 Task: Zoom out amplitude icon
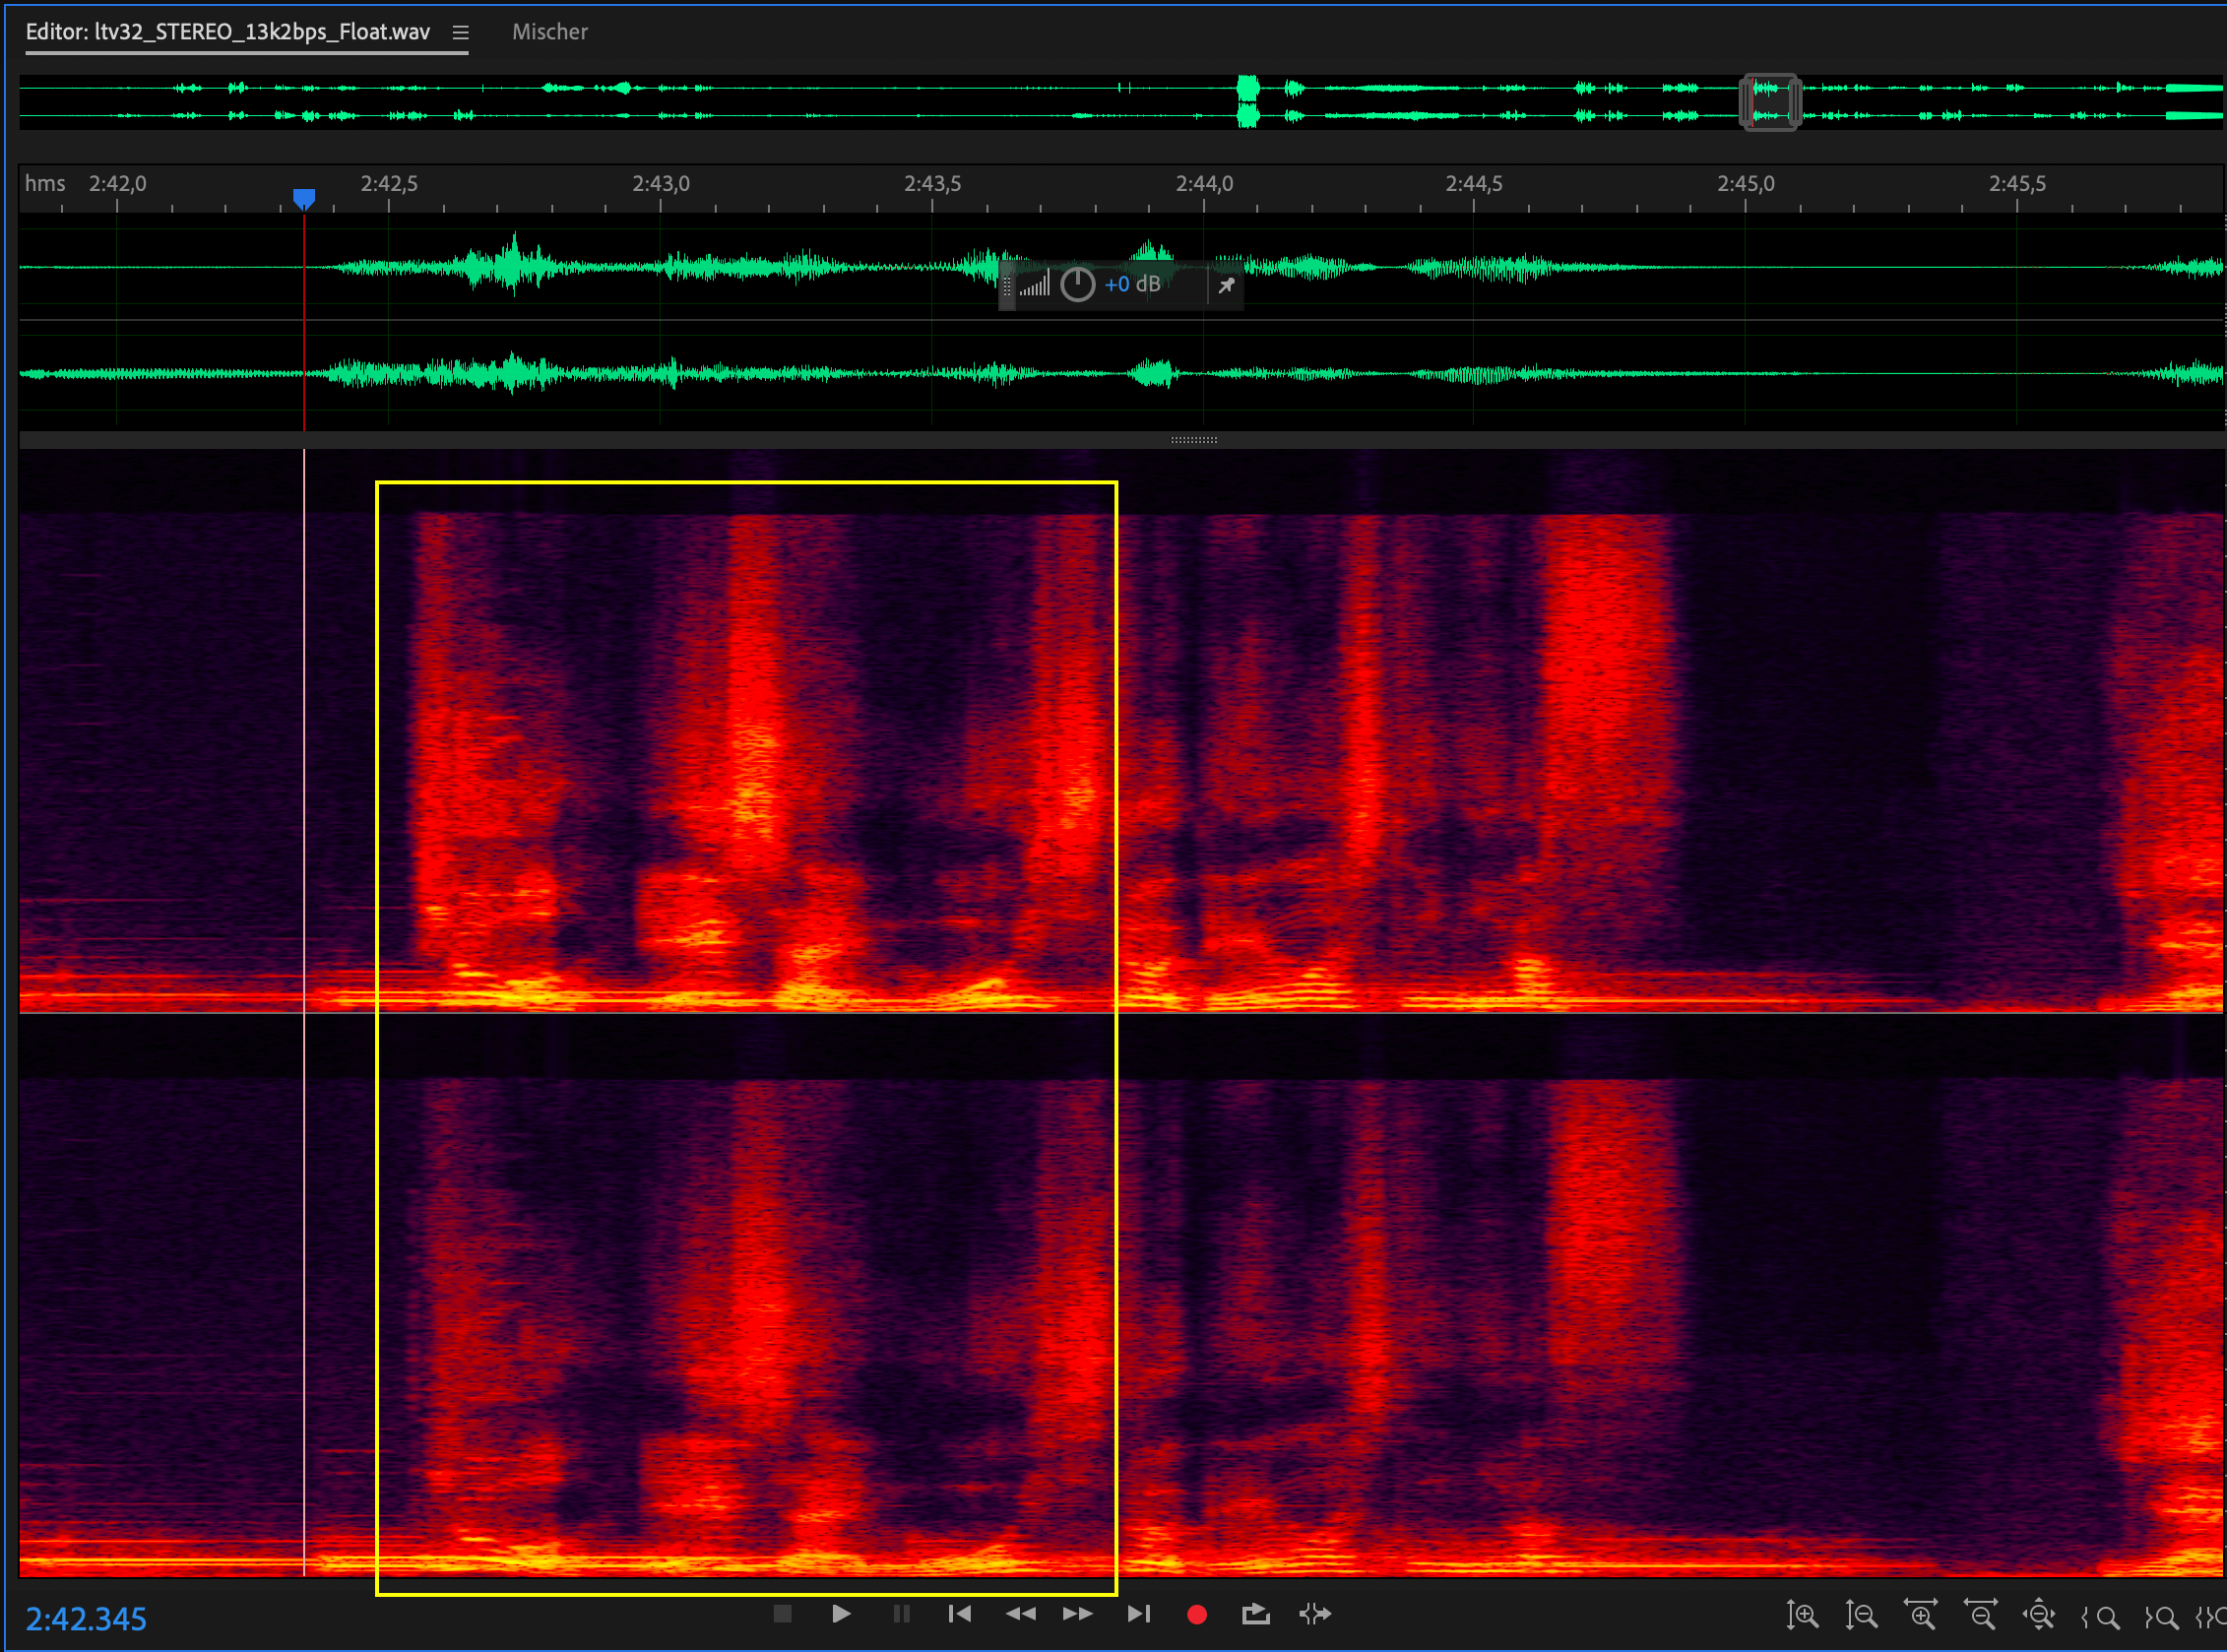1861,1616
